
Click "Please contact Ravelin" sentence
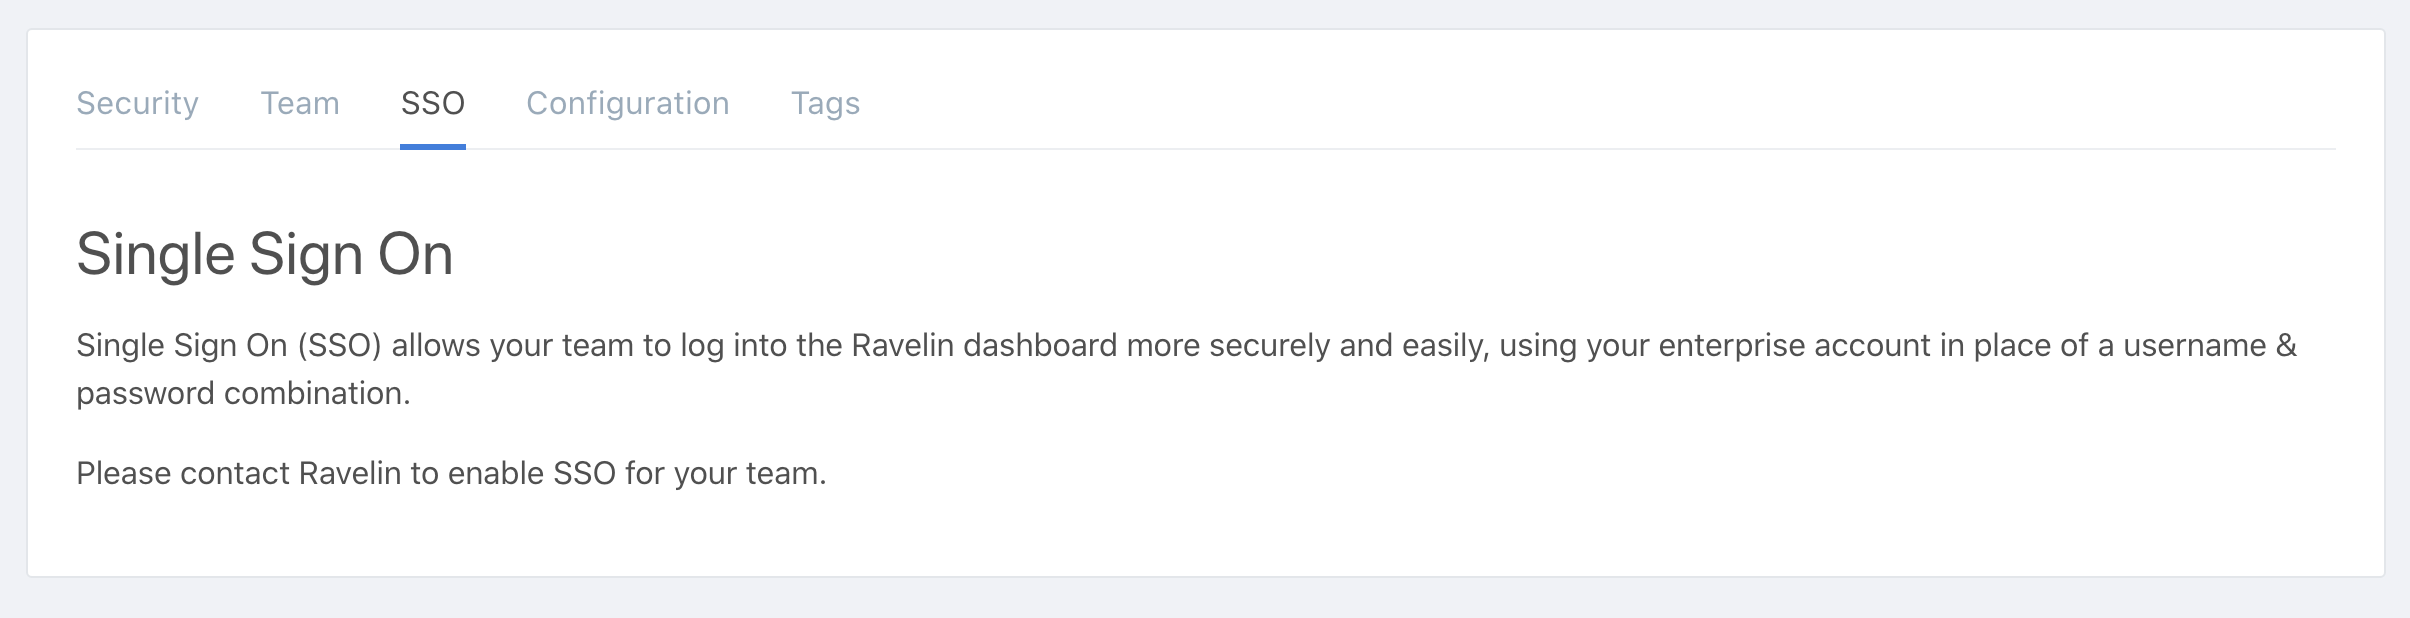pos(238,473)
